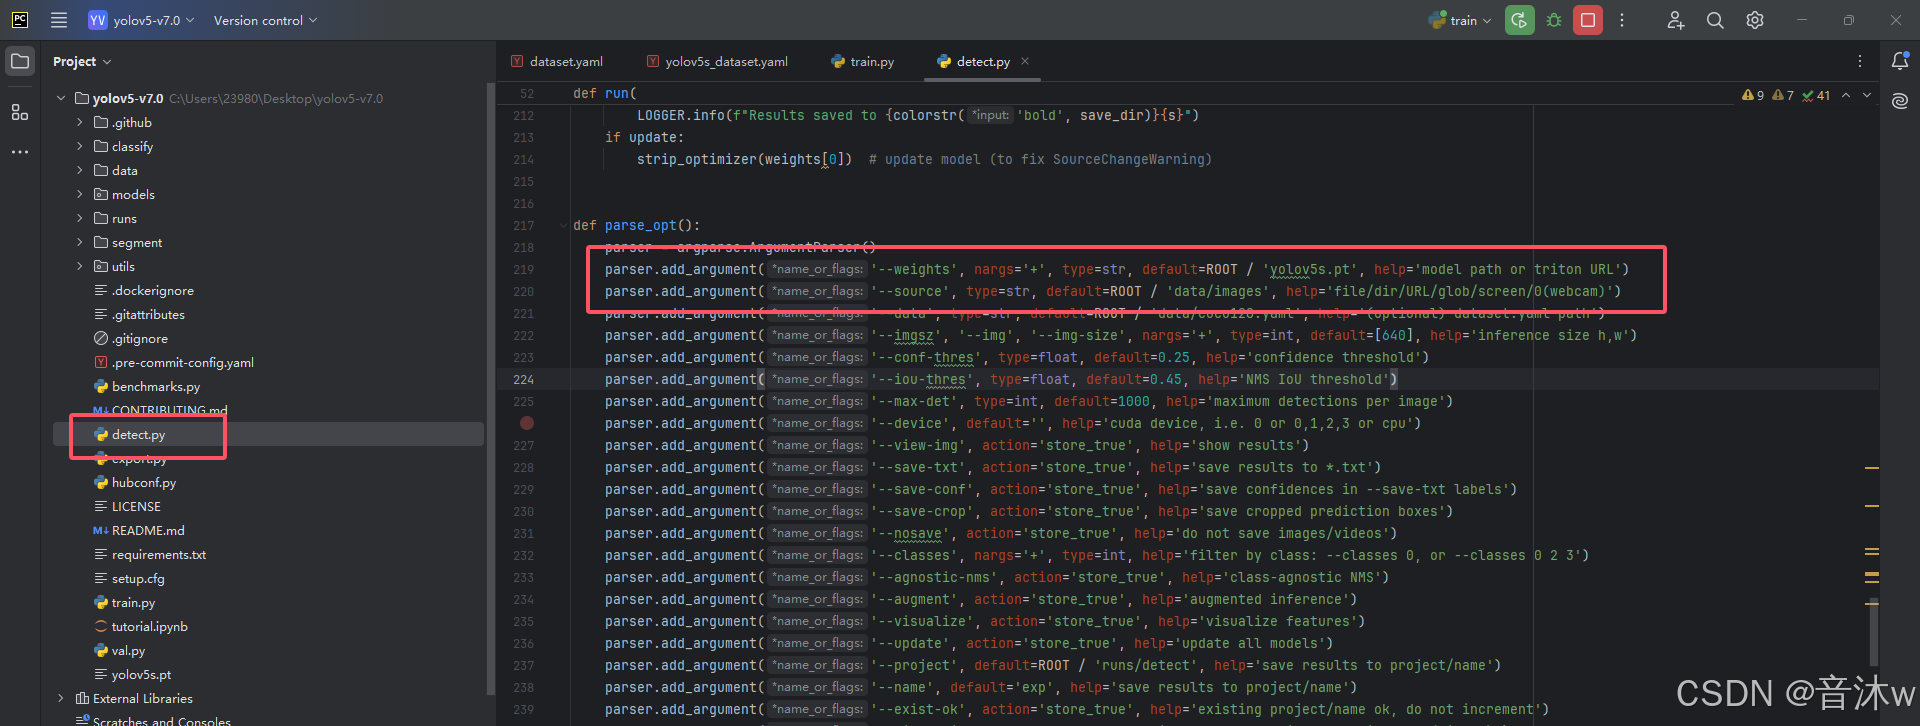The image size is (1920, 726).
Task: Expand the segment folder
Action: point(80,242)
